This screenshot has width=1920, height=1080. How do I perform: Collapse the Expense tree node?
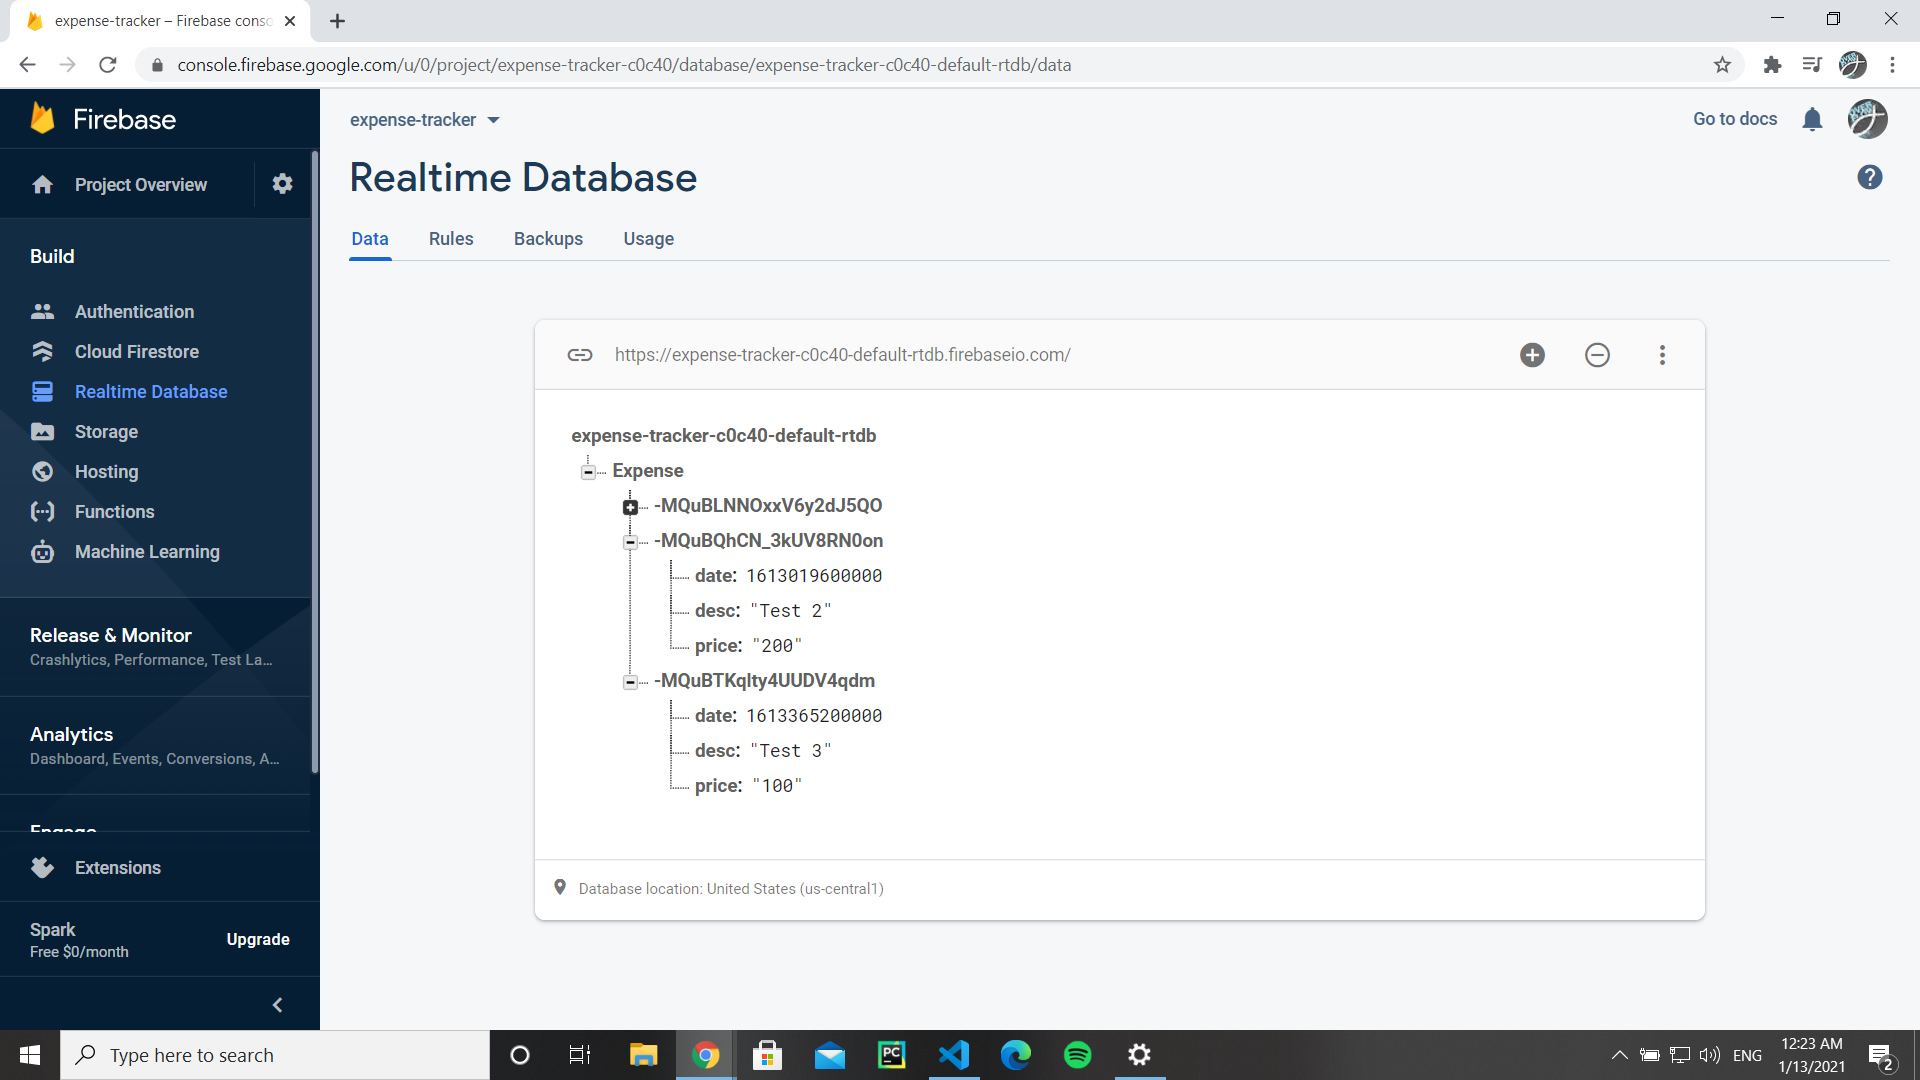[588, 471]
